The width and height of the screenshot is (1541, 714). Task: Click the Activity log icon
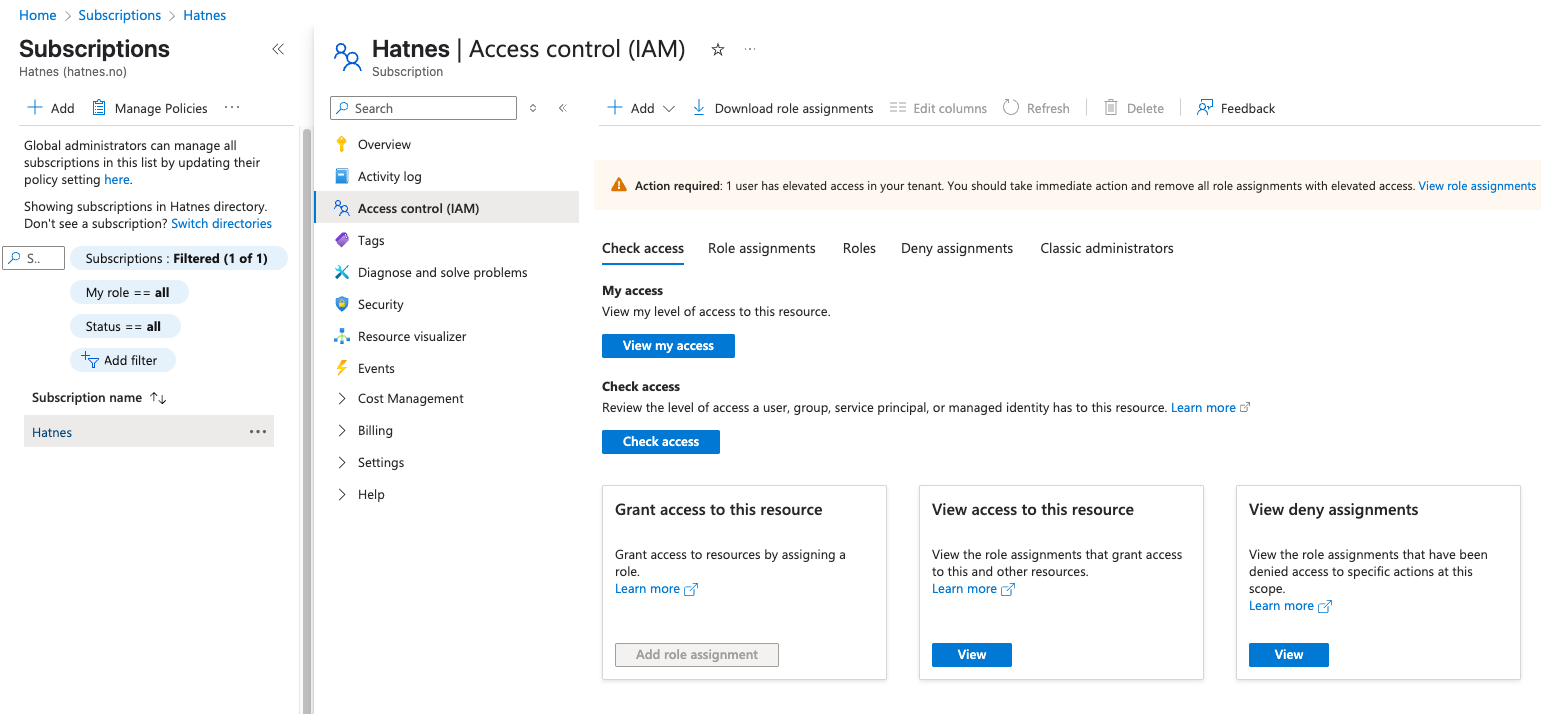(342, 176)
